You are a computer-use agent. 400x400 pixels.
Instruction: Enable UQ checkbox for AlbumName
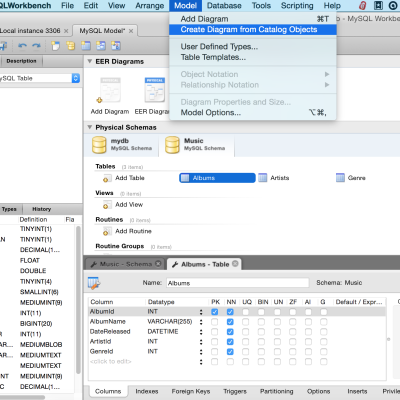[246, 322]
